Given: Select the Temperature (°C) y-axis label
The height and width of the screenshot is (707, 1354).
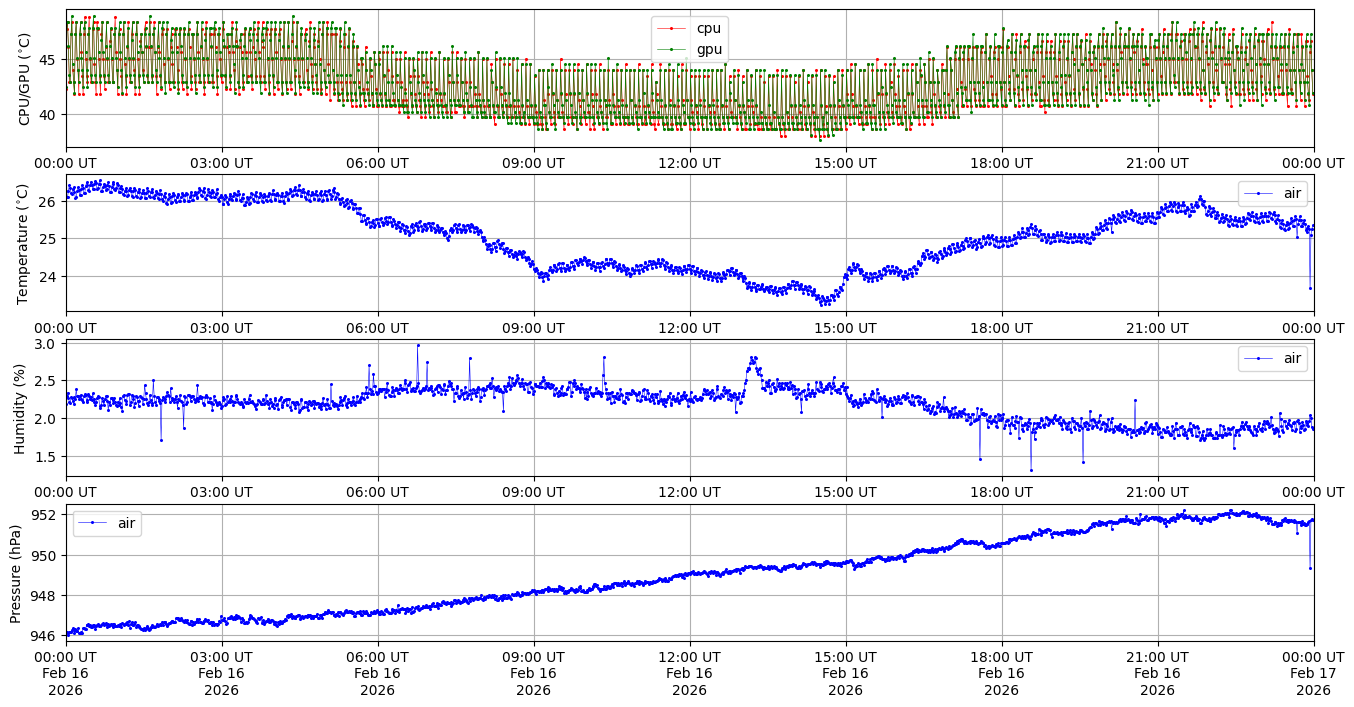Looking at the screenshot, I should (25, 243).
